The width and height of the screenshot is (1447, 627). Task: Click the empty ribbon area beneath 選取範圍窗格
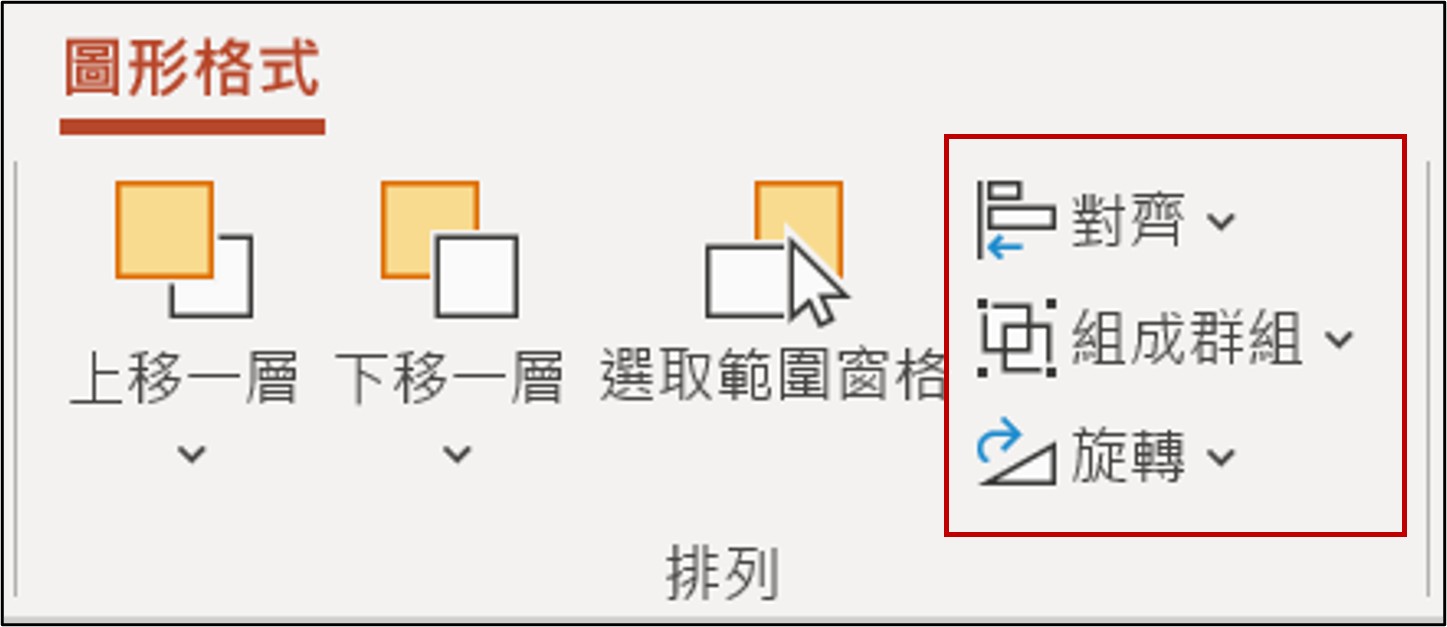pyautogui.click(x=773, y=470)
